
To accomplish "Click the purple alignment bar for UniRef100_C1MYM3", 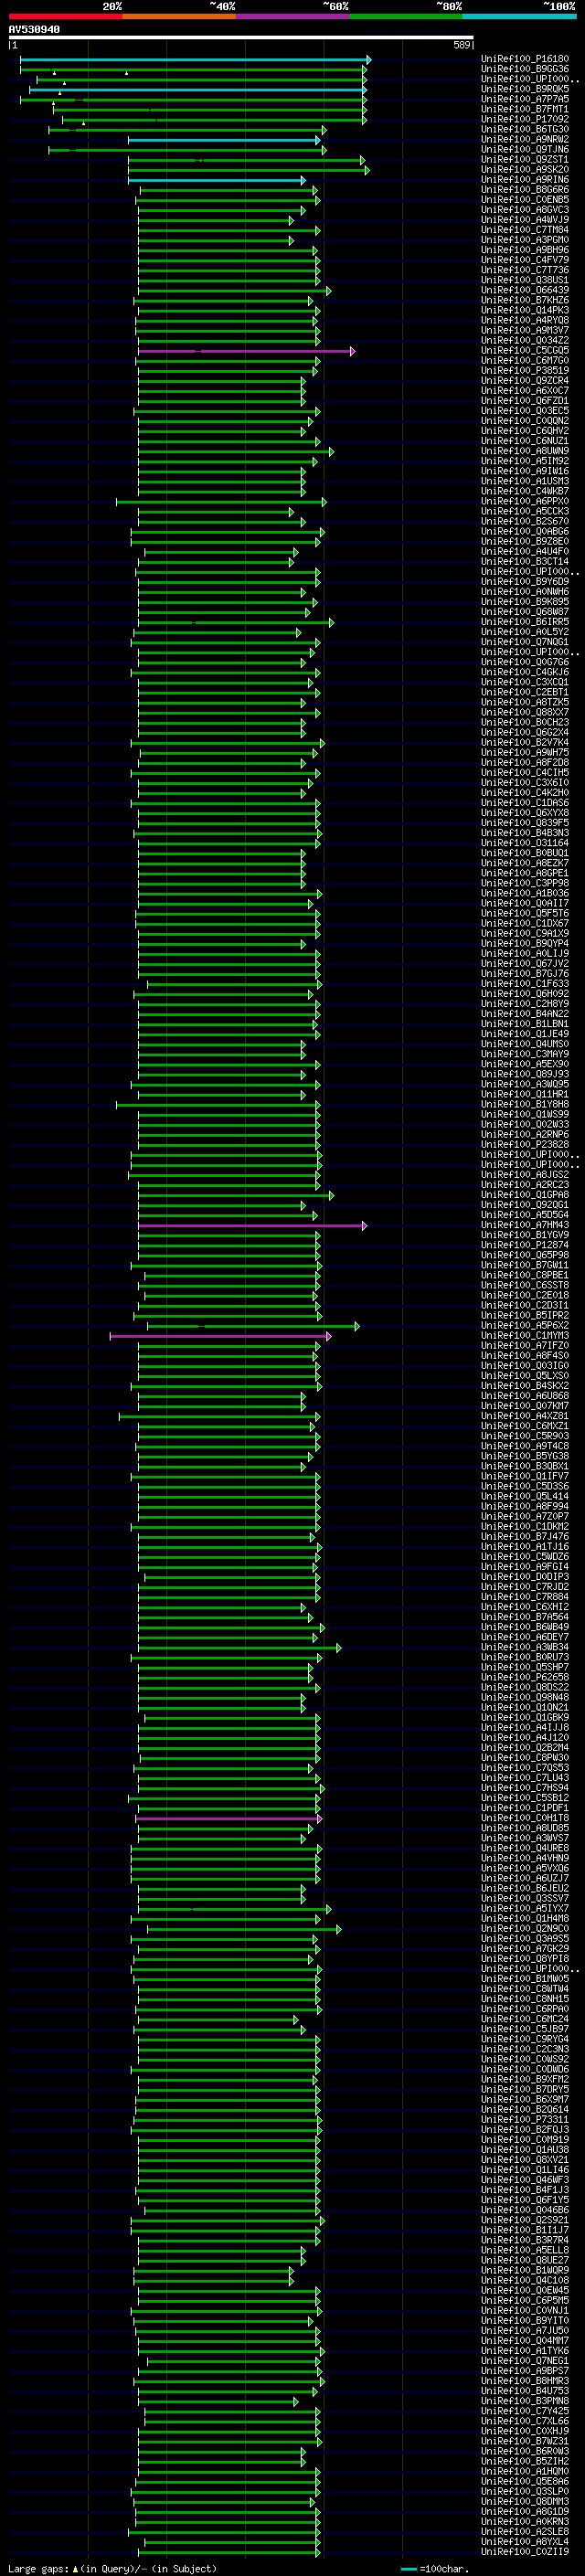I will [219, 1336].
